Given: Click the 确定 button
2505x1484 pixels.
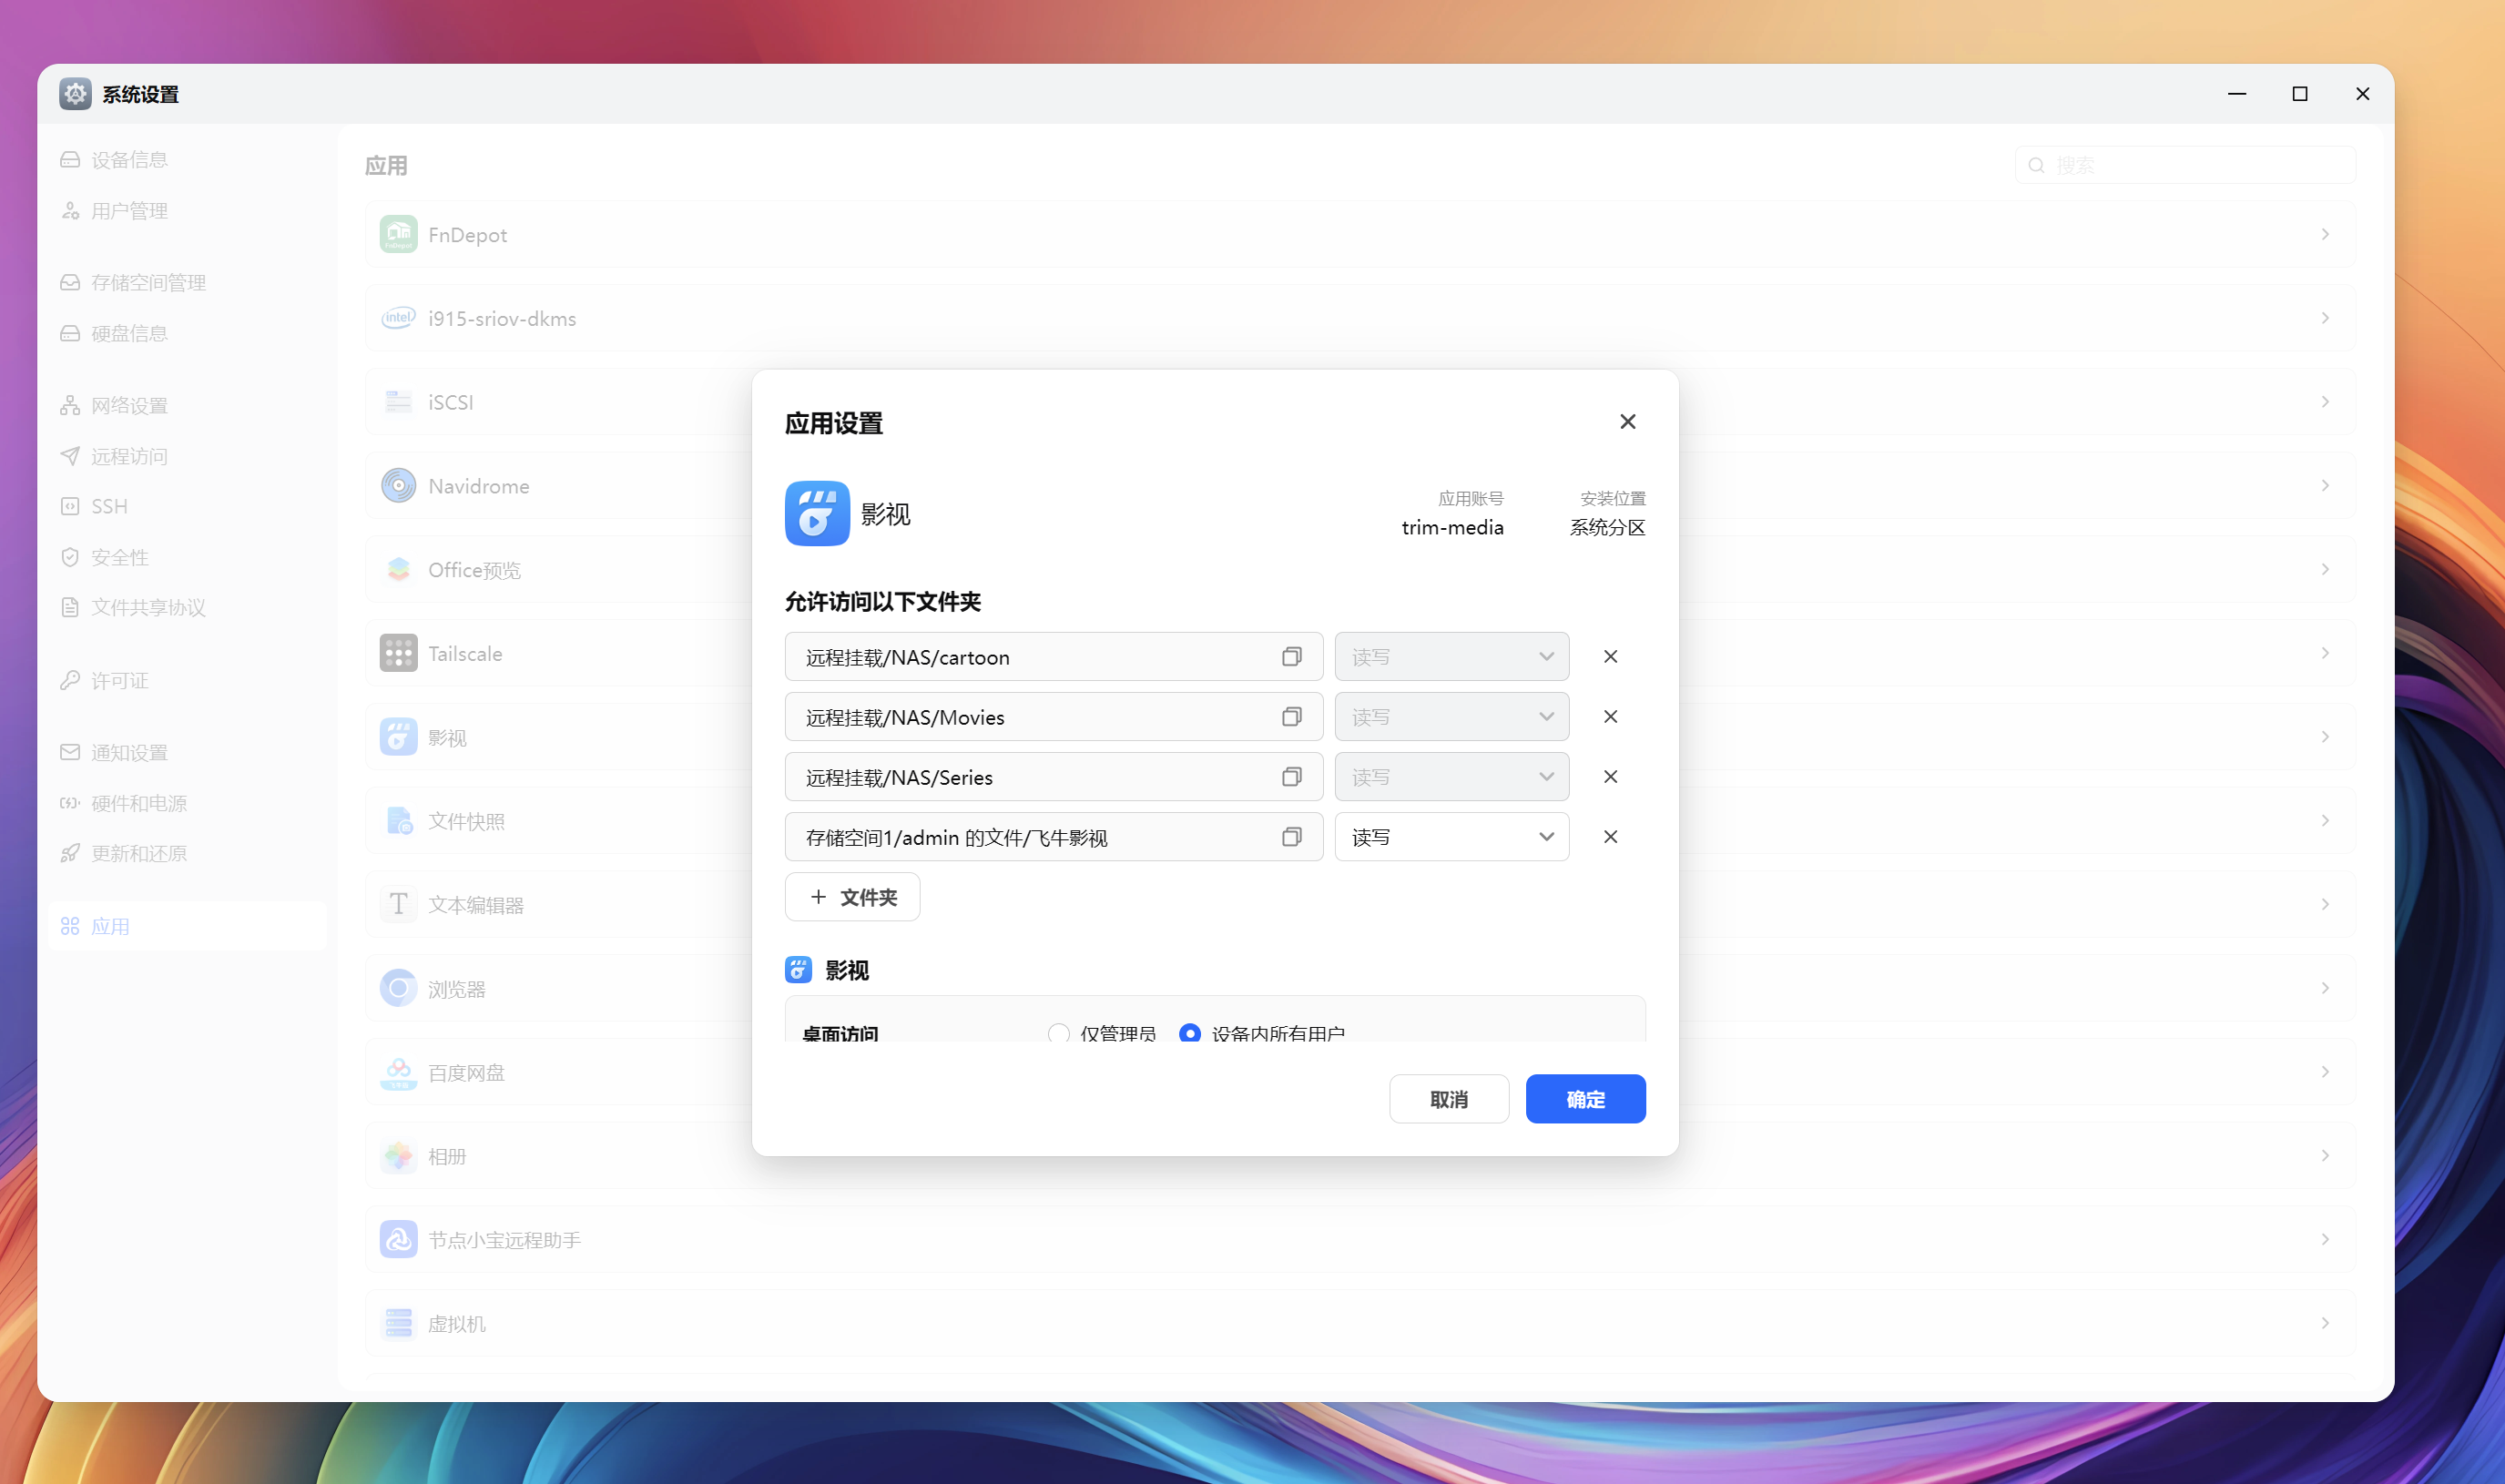Looking at the screenshot, I should (x=1585, y=1099).
